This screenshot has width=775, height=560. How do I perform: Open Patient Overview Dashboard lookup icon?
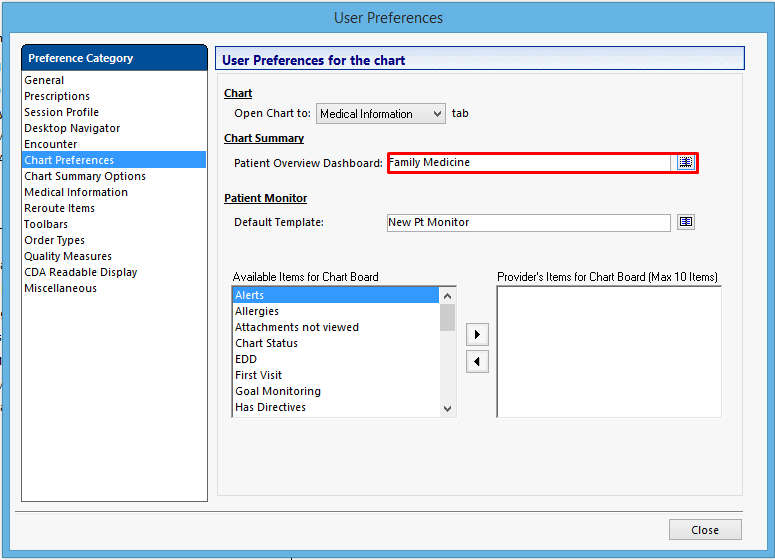tap(686, 162)
